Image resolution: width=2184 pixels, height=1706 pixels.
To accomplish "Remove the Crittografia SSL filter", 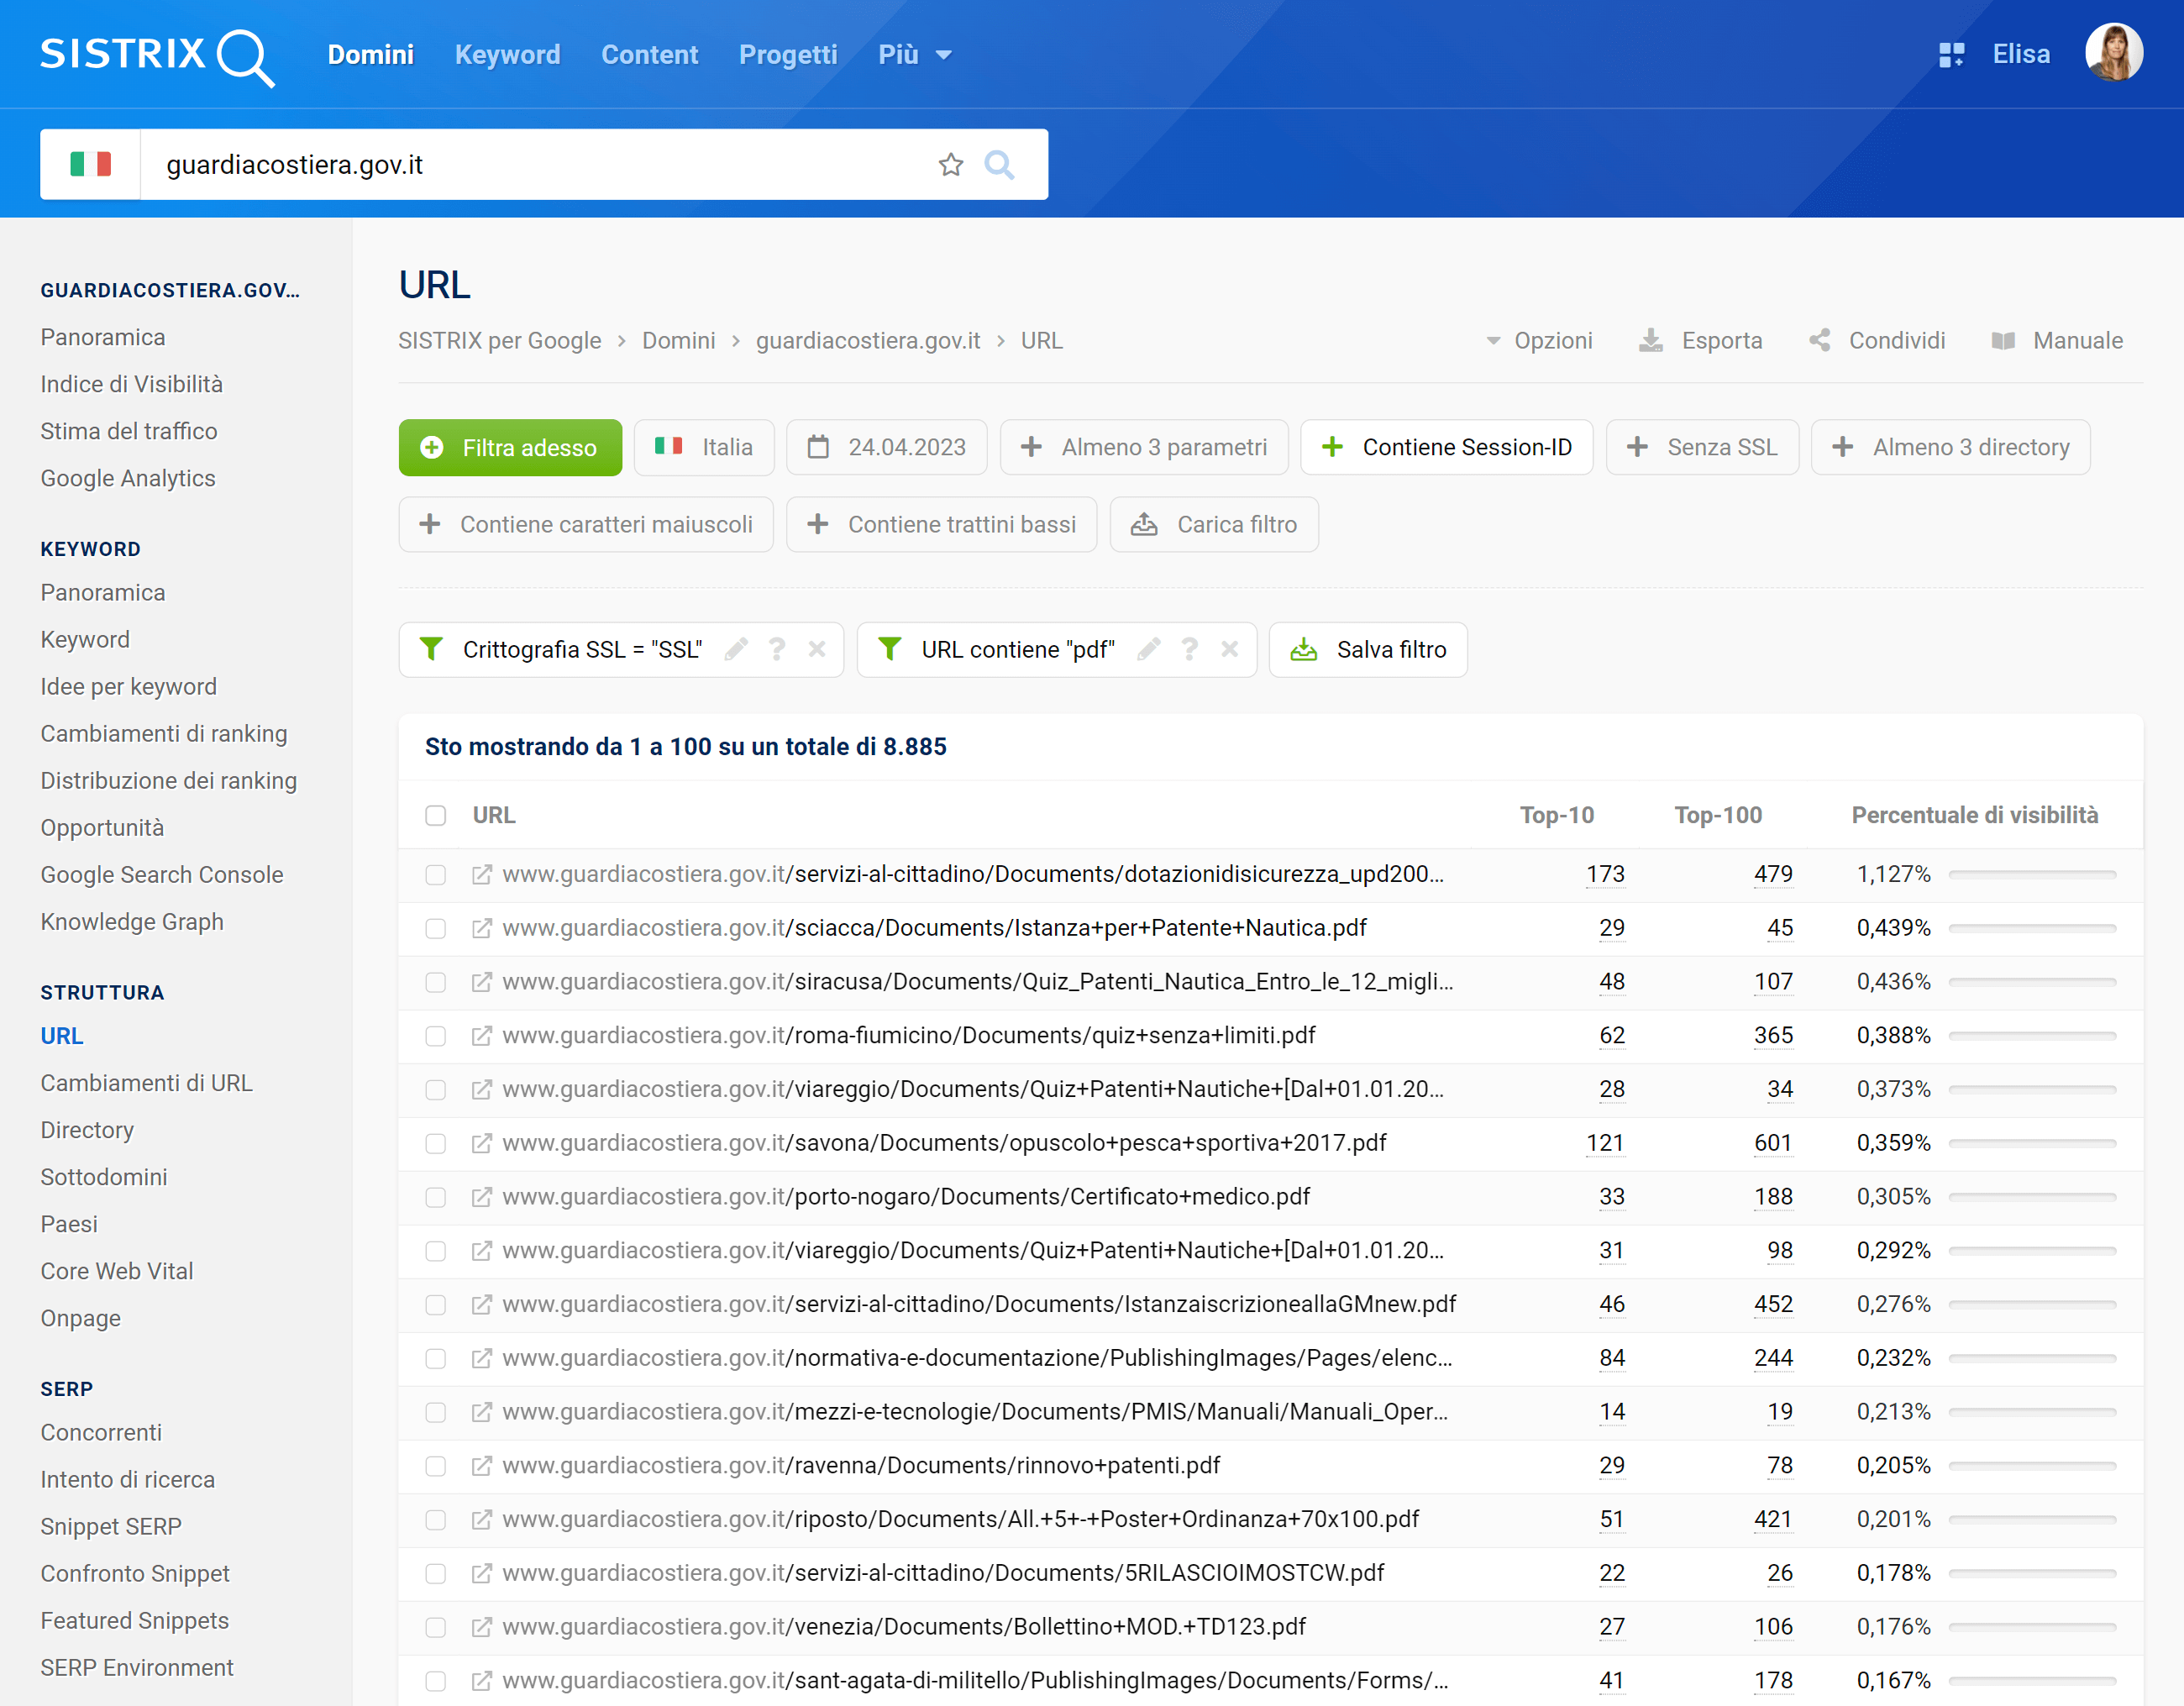I will pyautogui.click(x=817, y=650).
